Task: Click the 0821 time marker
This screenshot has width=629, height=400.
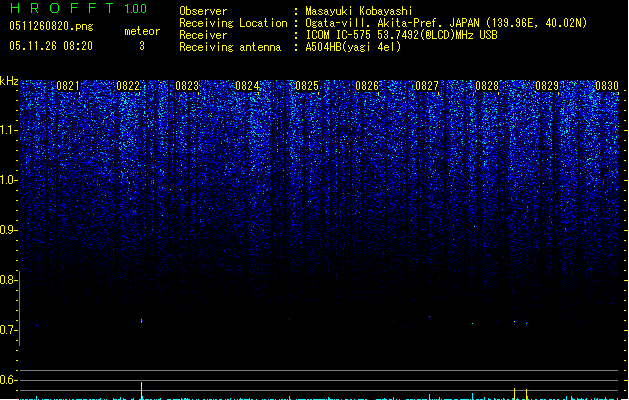Action: pos(68,86)
